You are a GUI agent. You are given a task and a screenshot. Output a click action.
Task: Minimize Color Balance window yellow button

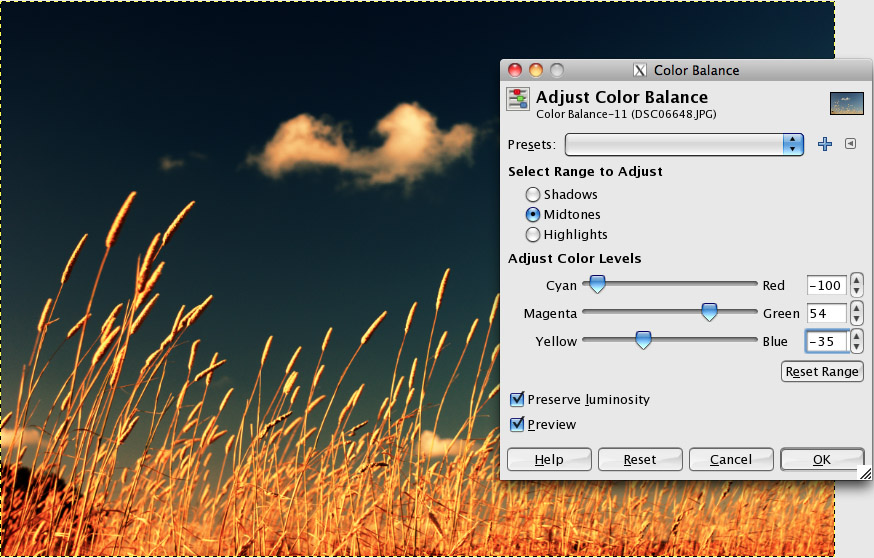[x=536, y=70]
